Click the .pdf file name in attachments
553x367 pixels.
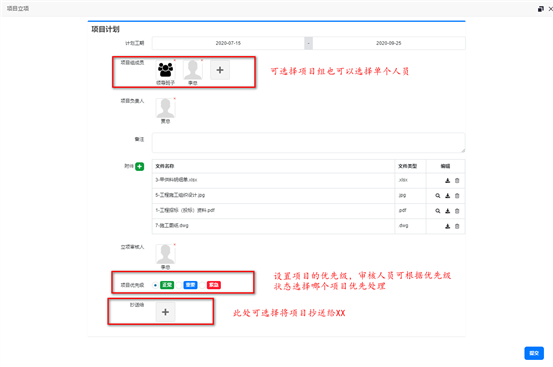click(185, 210)
